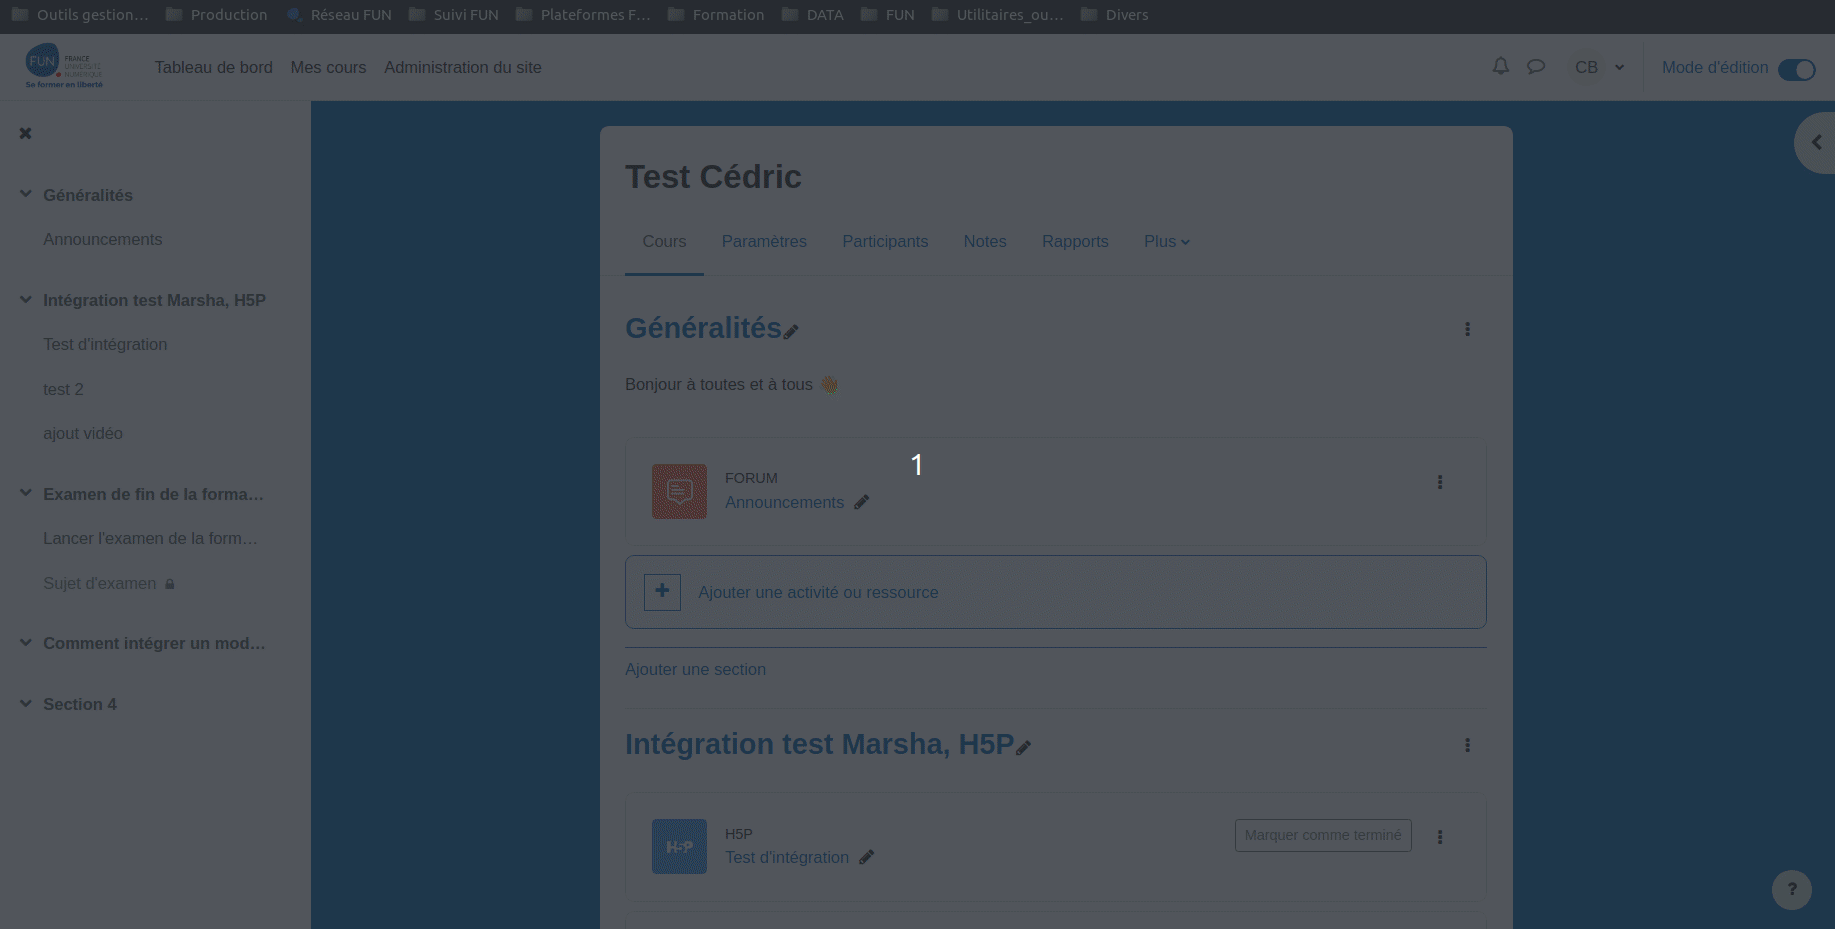Click the H5P activity icon

tap(679, 846)
